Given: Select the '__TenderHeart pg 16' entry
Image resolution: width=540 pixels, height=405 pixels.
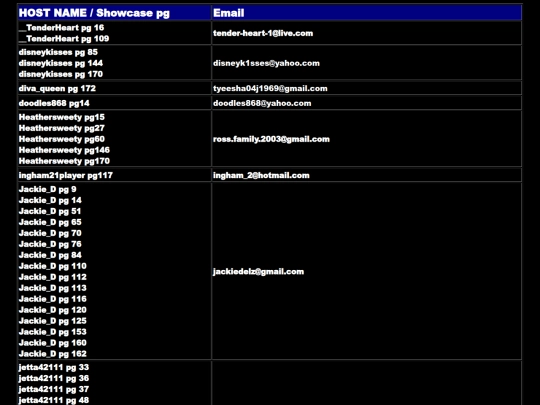Looking at the screenshot, I should point(61,28).
